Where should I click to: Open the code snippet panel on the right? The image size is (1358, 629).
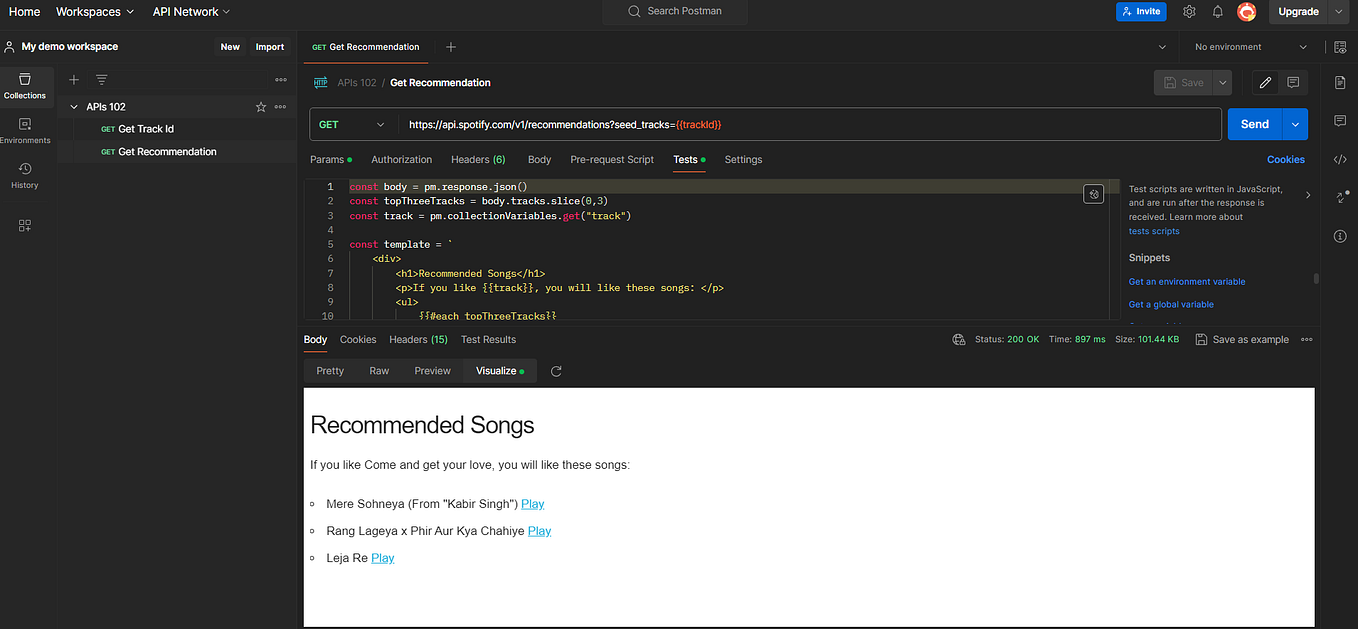pos(1340,159)
